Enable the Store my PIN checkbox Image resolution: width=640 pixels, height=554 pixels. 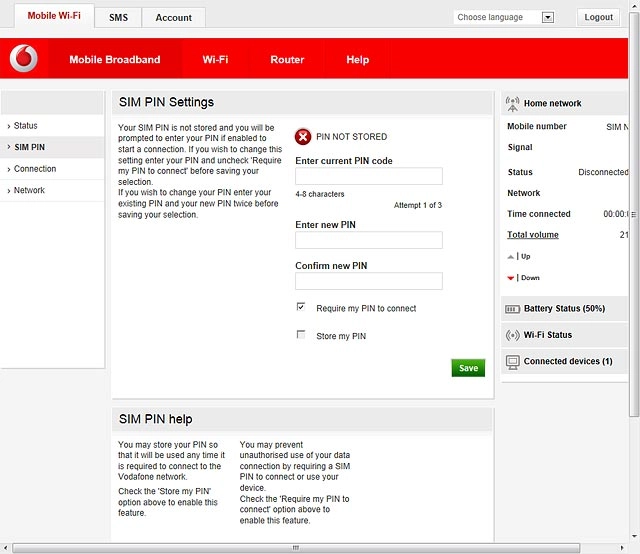(x=301, y=335)
